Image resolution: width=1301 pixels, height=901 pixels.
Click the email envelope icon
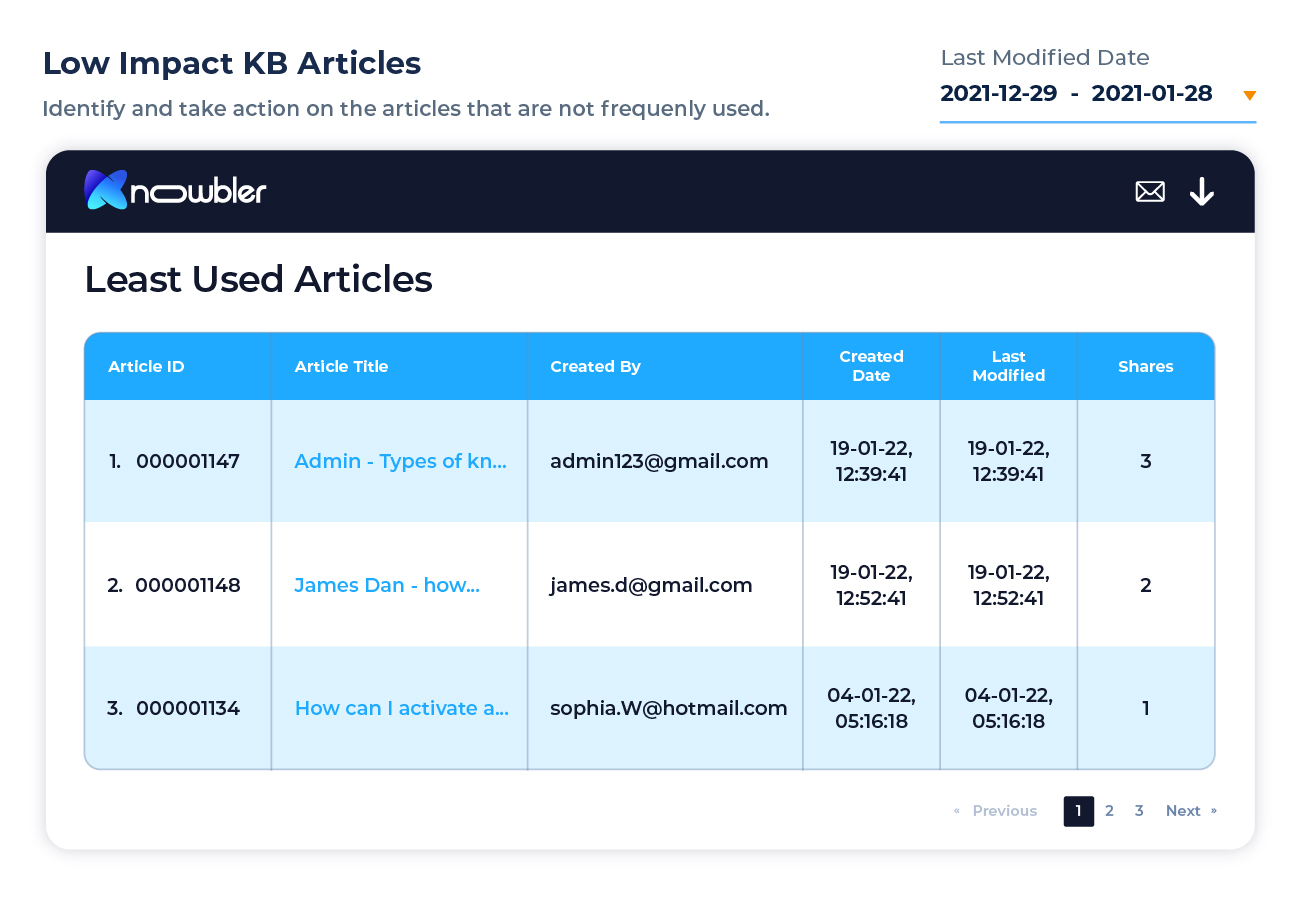click(x=1150, y=191)
